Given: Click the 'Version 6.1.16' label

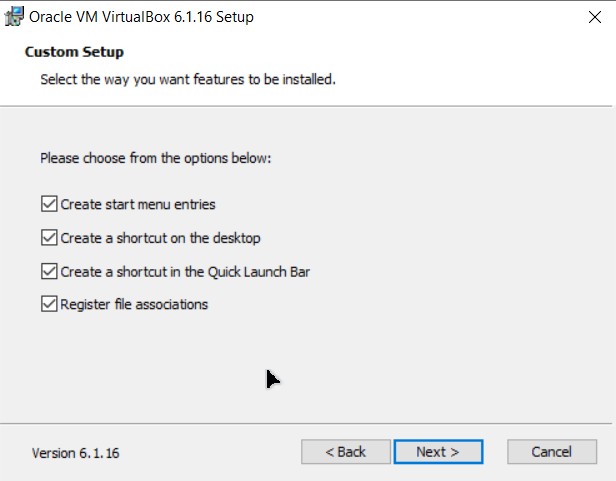Looking at the screenshot, I should [x=75, y=453].
